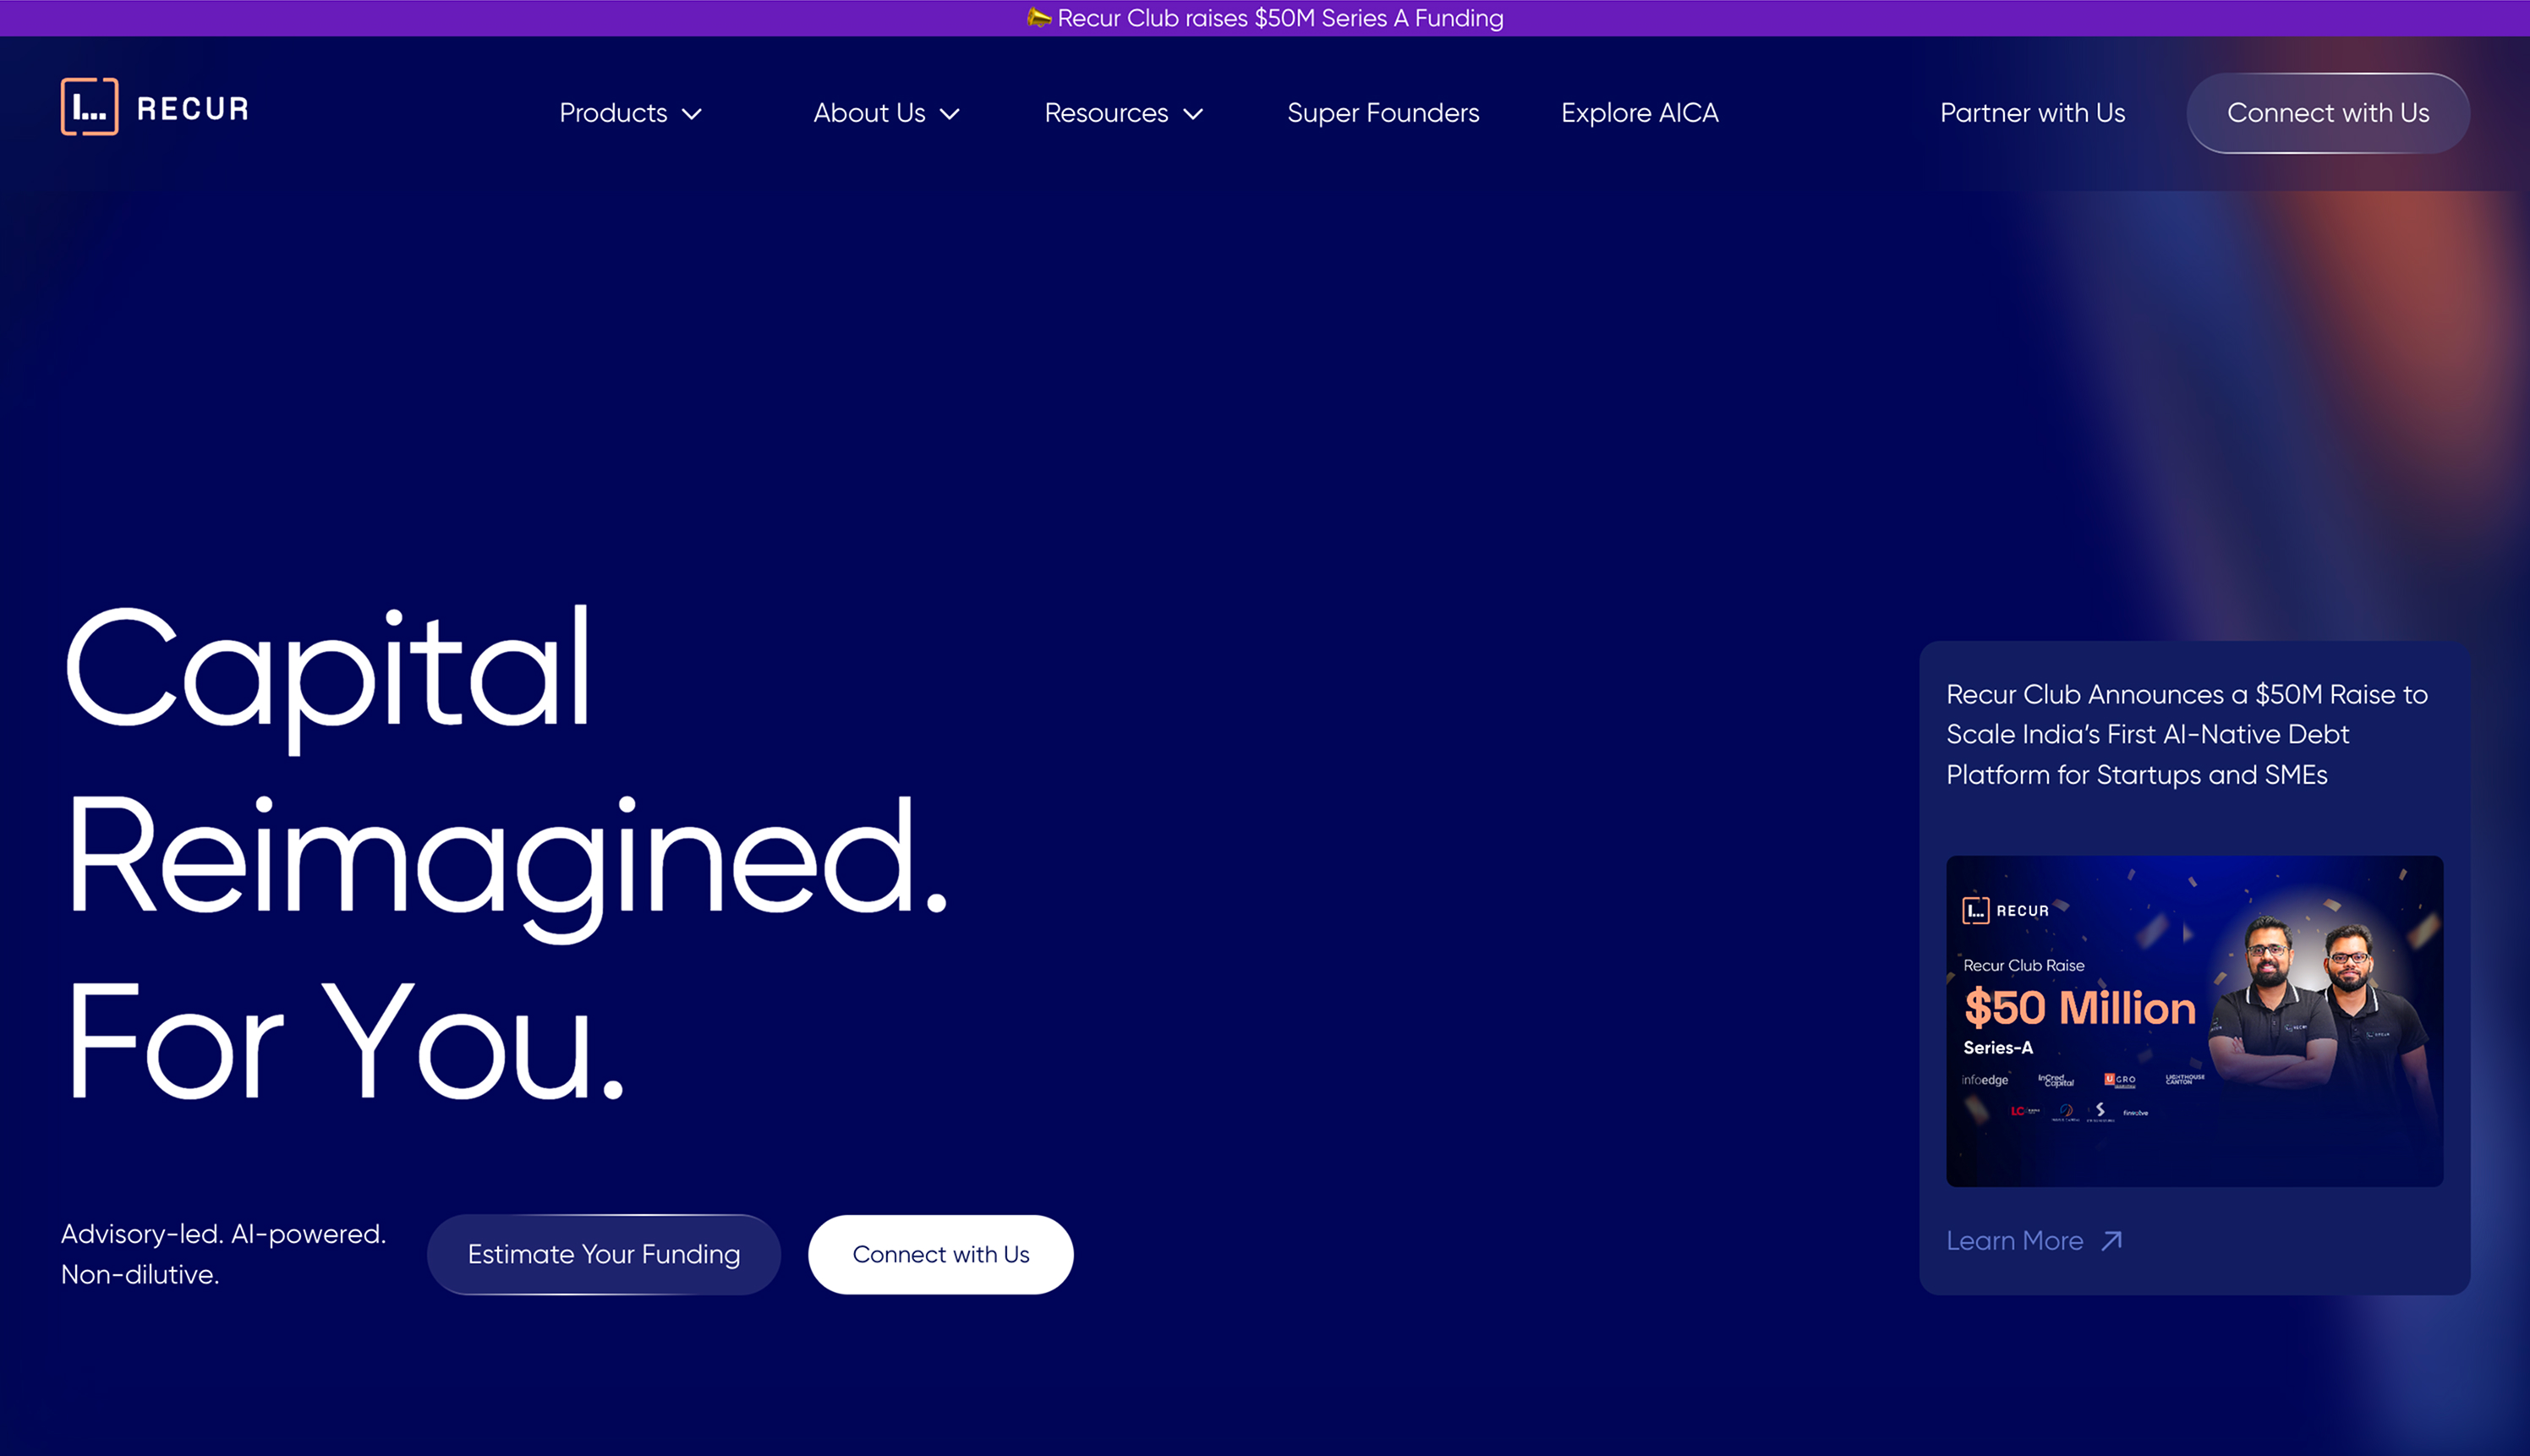
Task: Expand the Products dropdown chevron
Action: pos(692,114)
